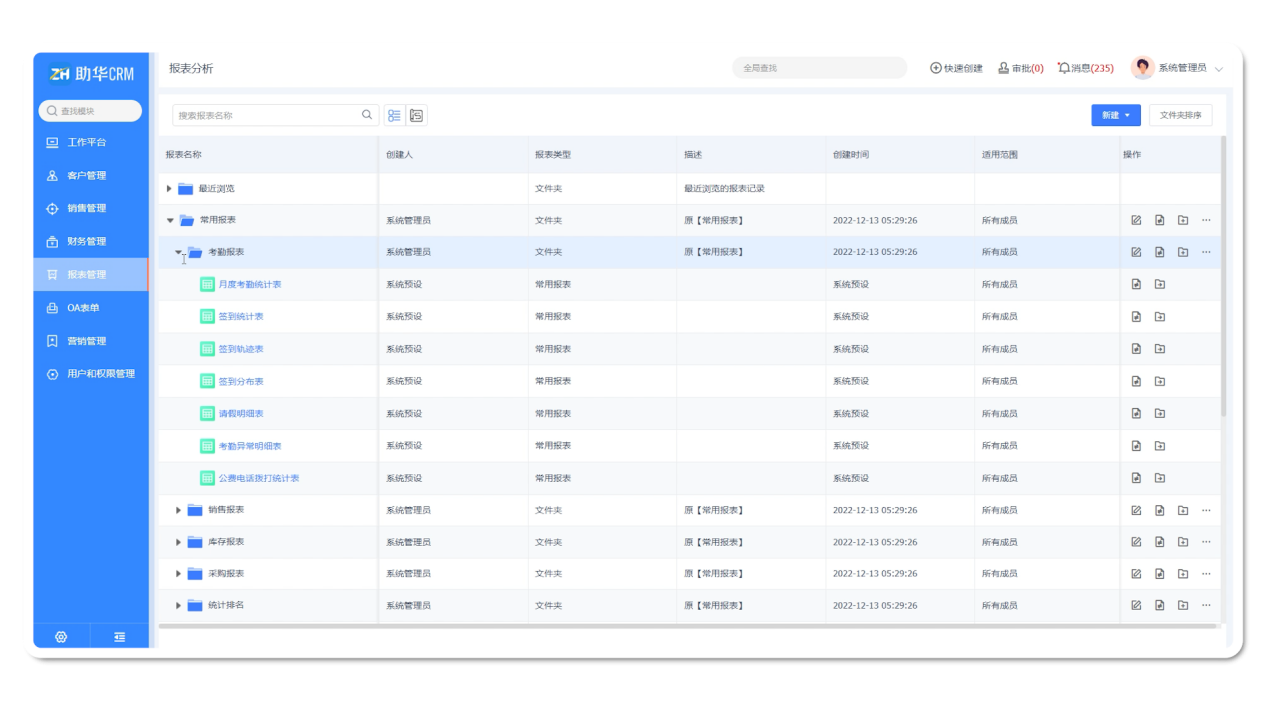Switch to the list view toggle
1267x713 pixels.
point(394,116)
